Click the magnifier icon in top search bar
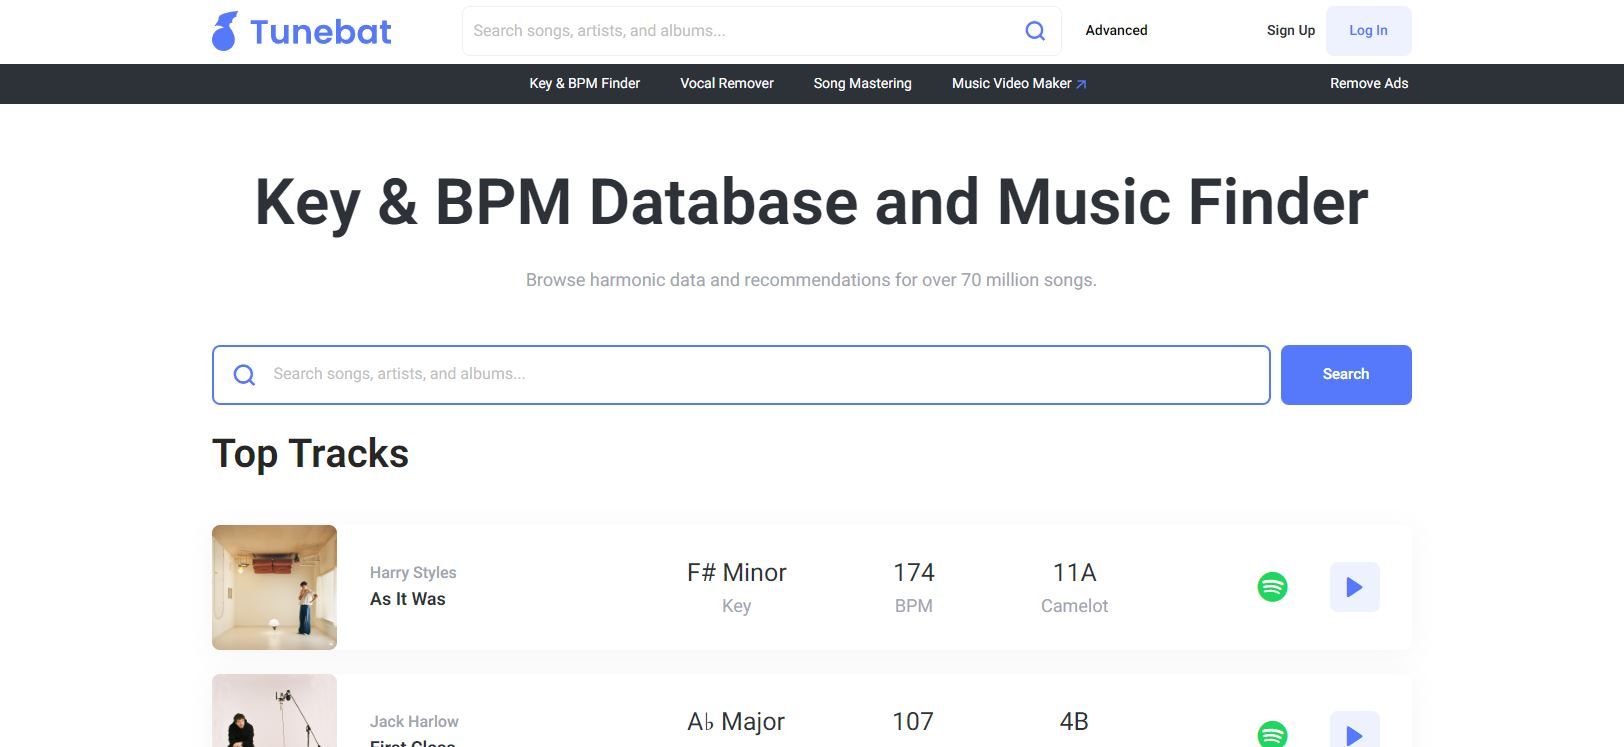The width and height of the screenshot is (1624, 747). click(x=1035, y=31)
